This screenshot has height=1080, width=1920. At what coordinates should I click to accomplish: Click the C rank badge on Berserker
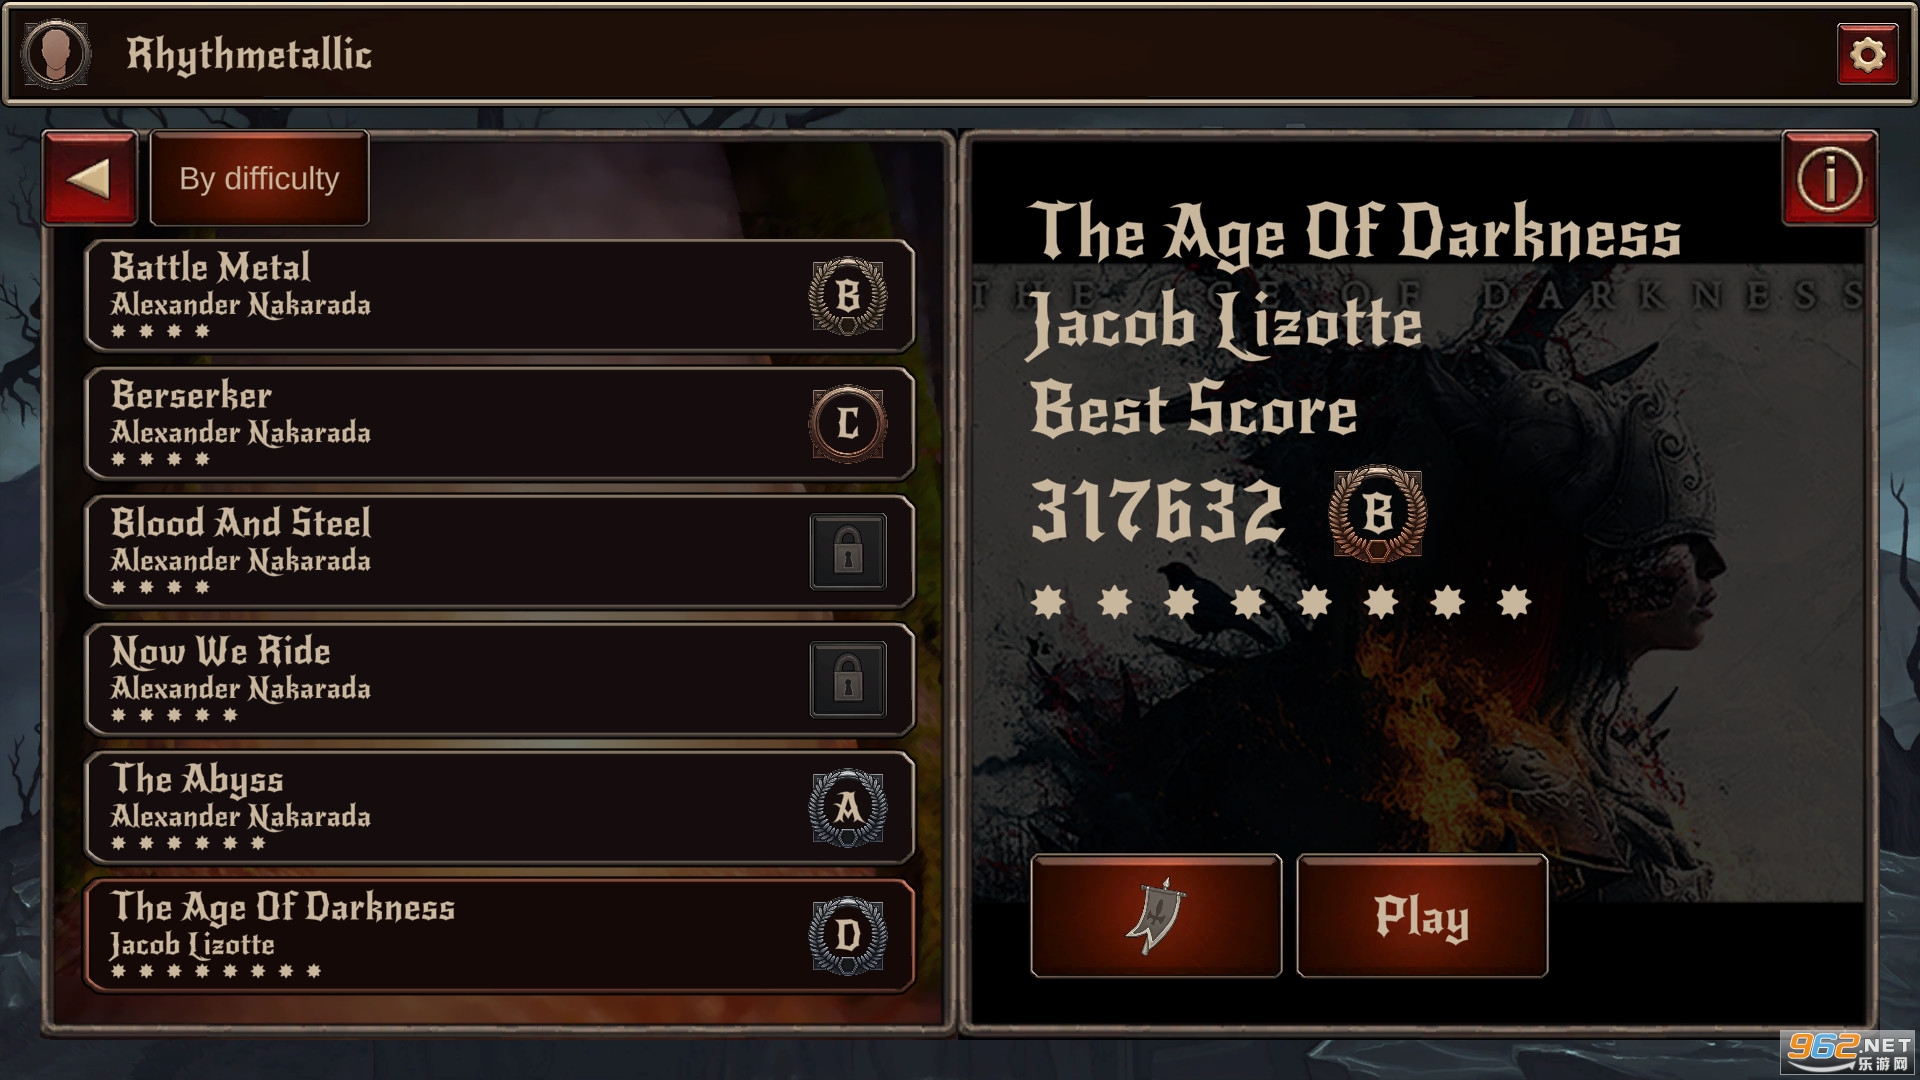pos(847,424)
